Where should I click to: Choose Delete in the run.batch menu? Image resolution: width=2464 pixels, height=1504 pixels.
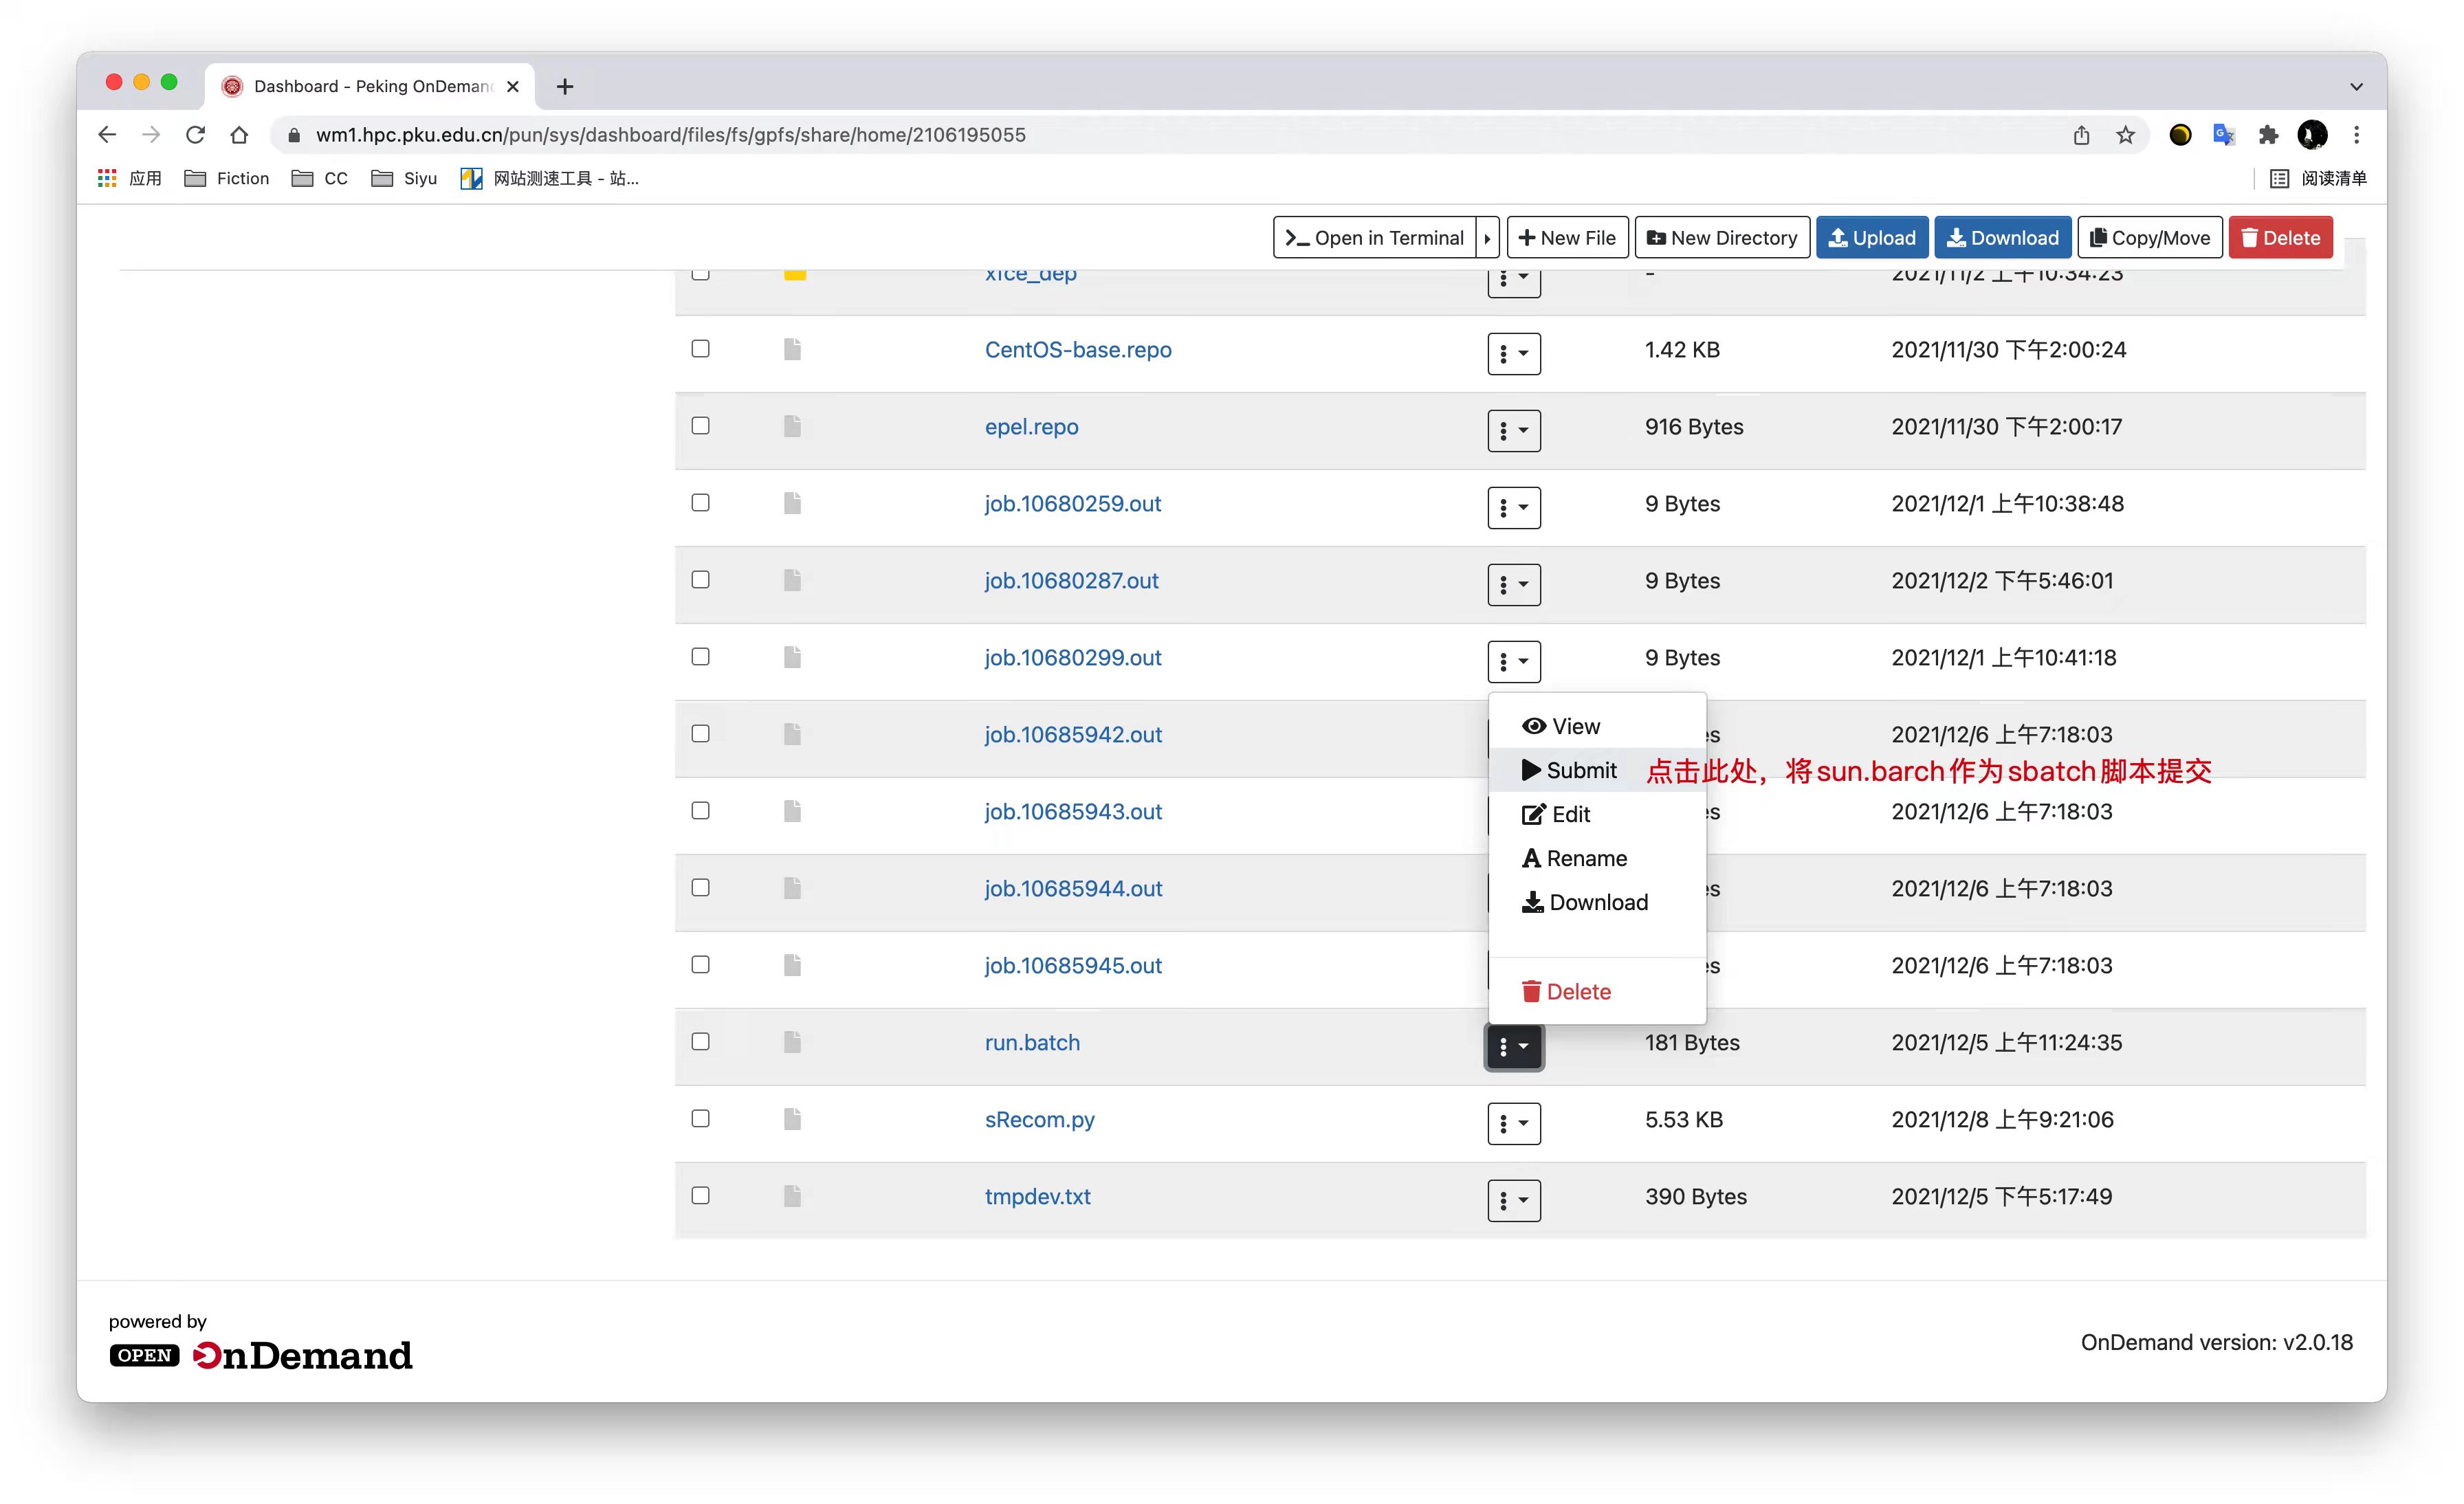(1597, 991)
